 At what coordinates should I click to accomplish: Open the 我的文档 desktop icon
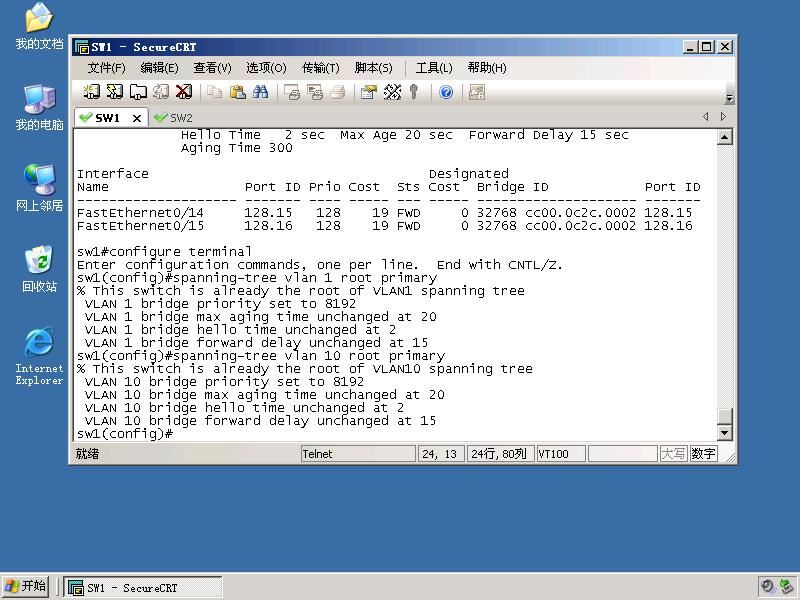coord(39,27)
